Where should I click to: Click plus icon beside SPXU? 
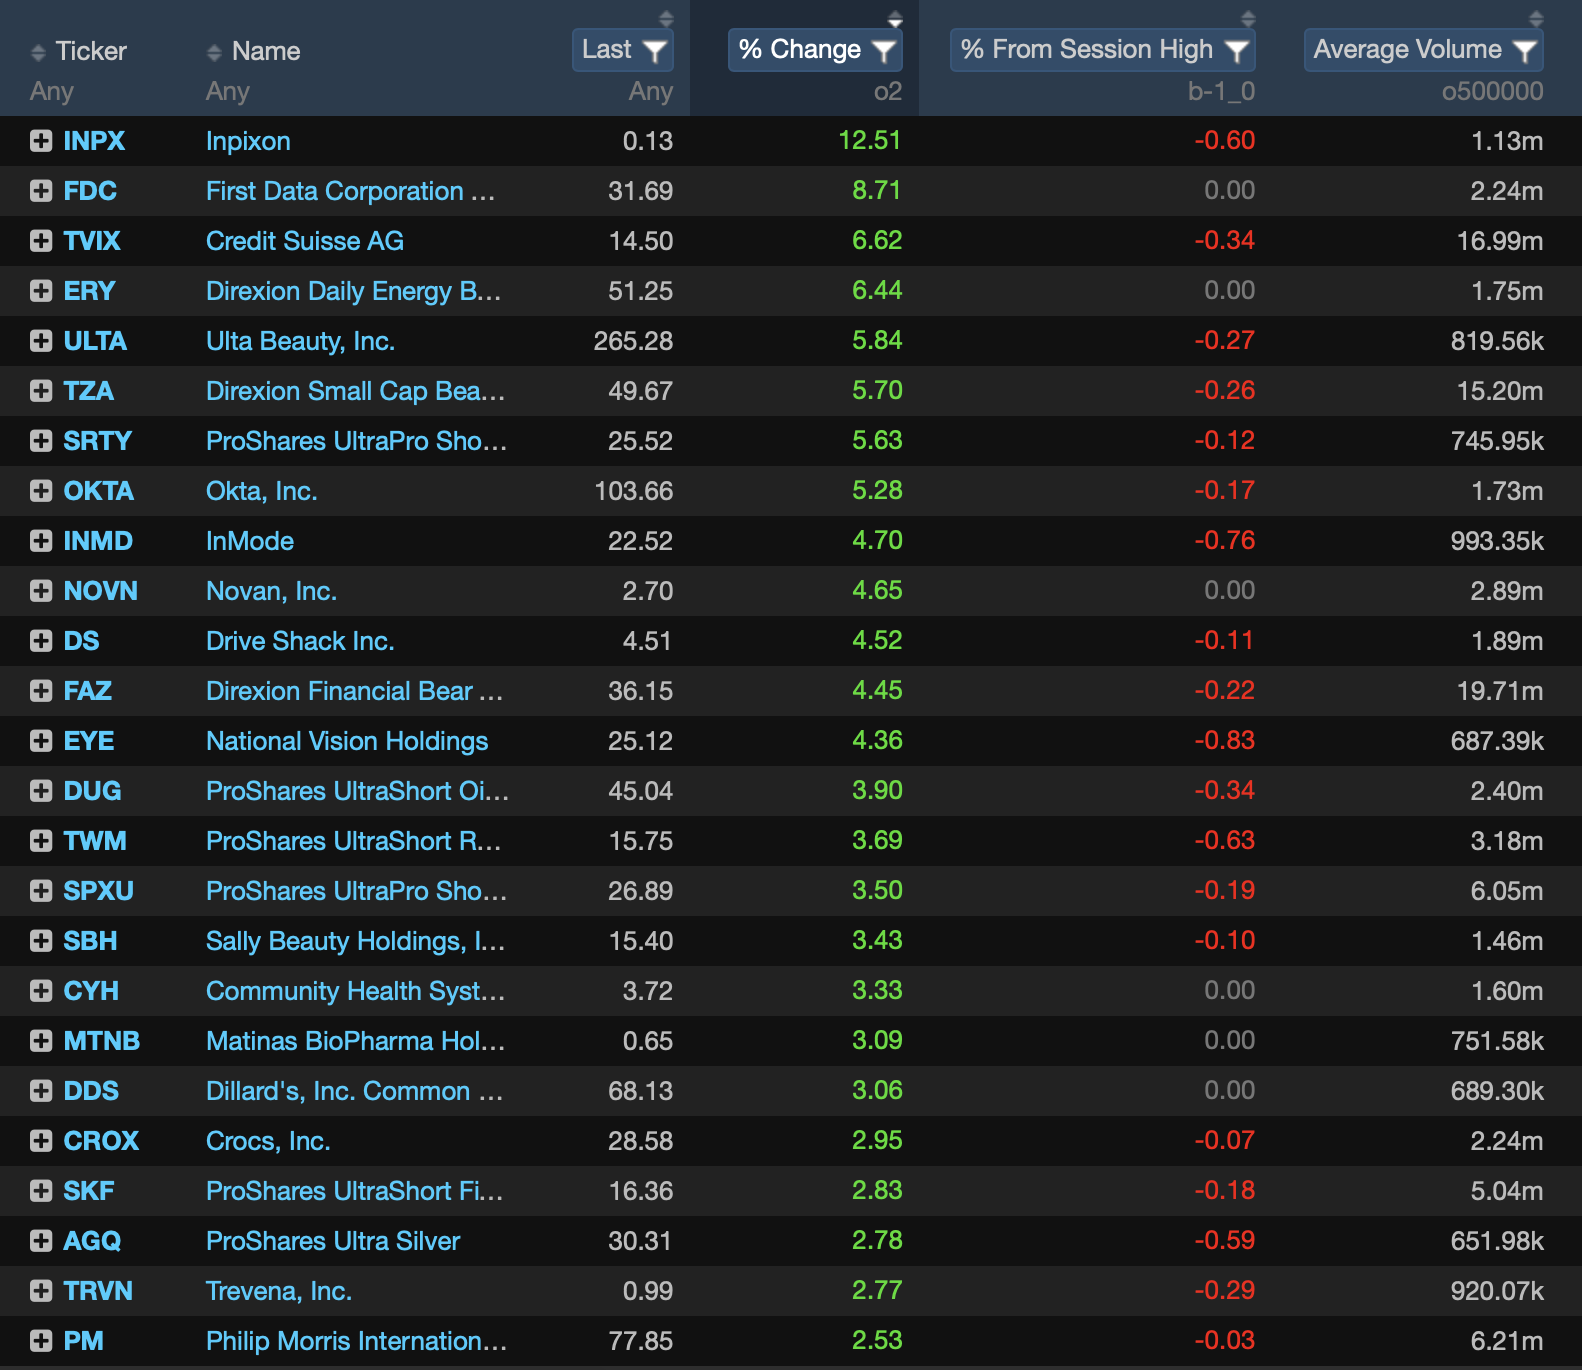41,891
